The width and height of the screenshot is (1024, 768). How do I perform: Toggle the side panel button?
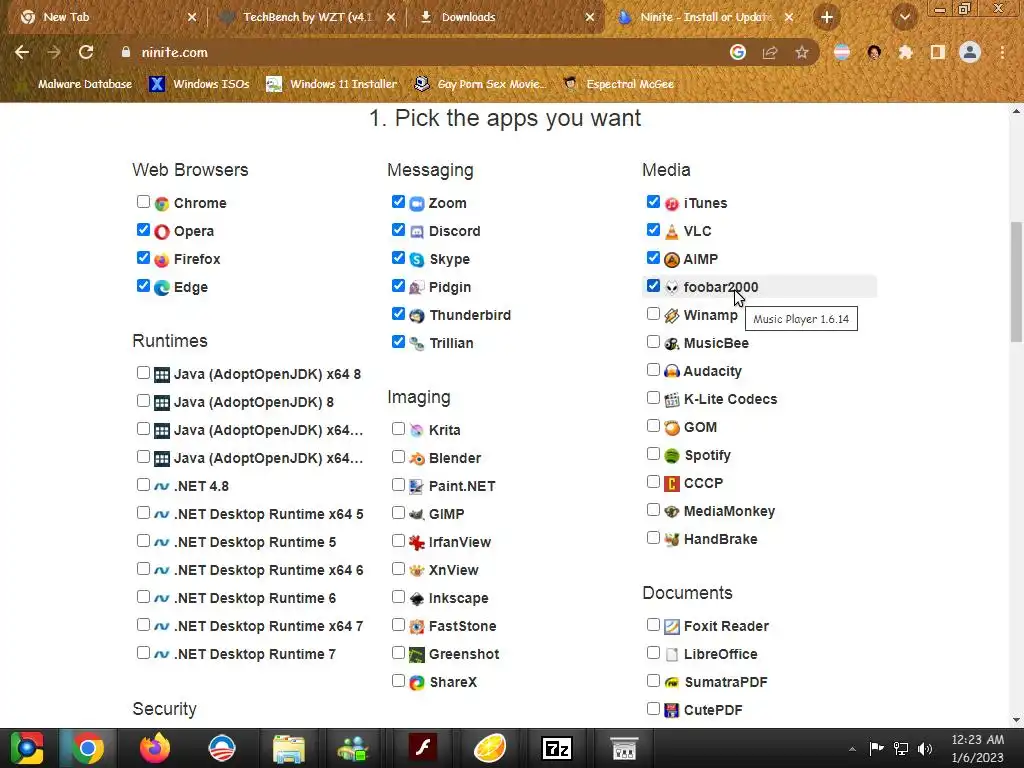tap(938, 52)
